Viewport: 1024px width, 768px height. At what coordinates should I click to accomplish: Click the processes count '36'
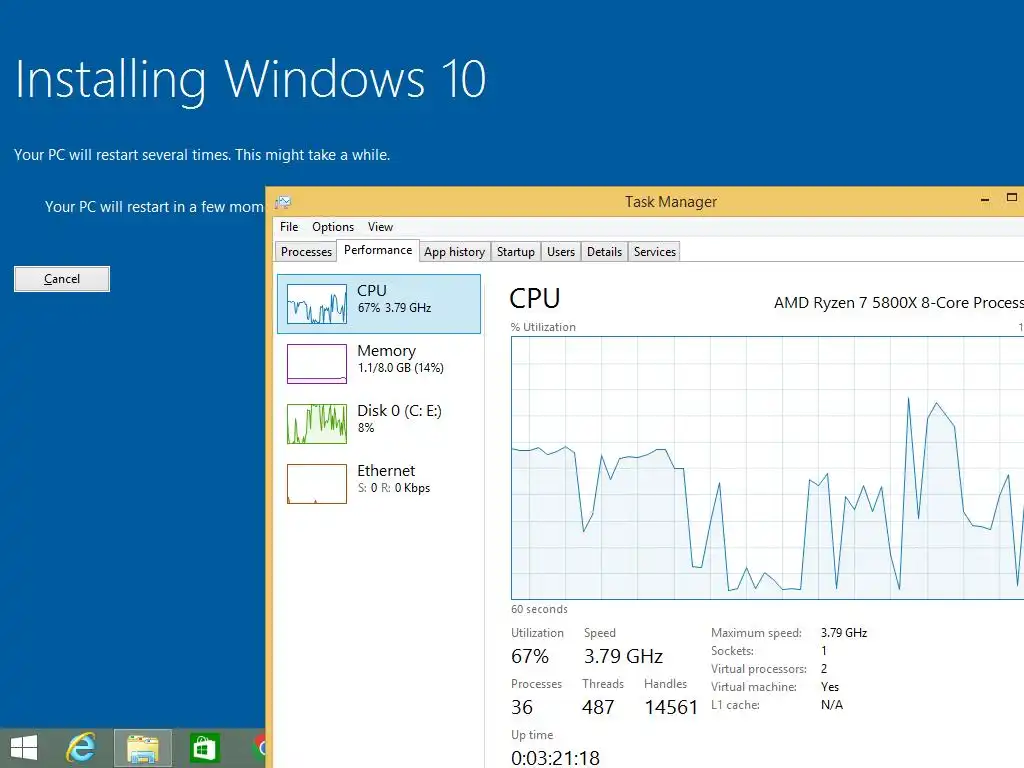(522, 707)
